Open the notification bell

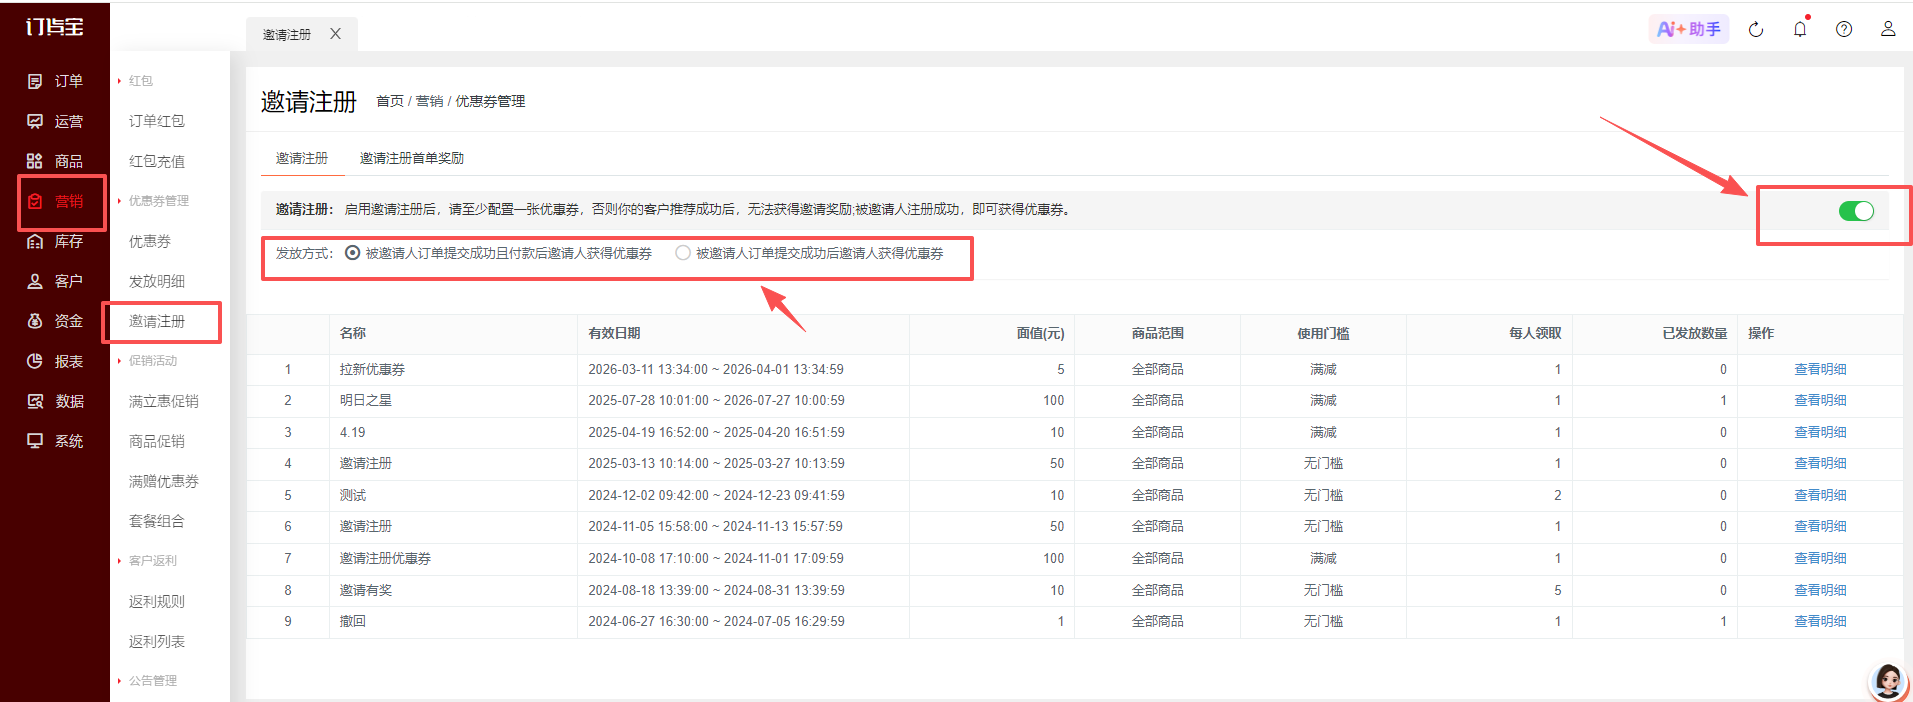(1800, 29)
